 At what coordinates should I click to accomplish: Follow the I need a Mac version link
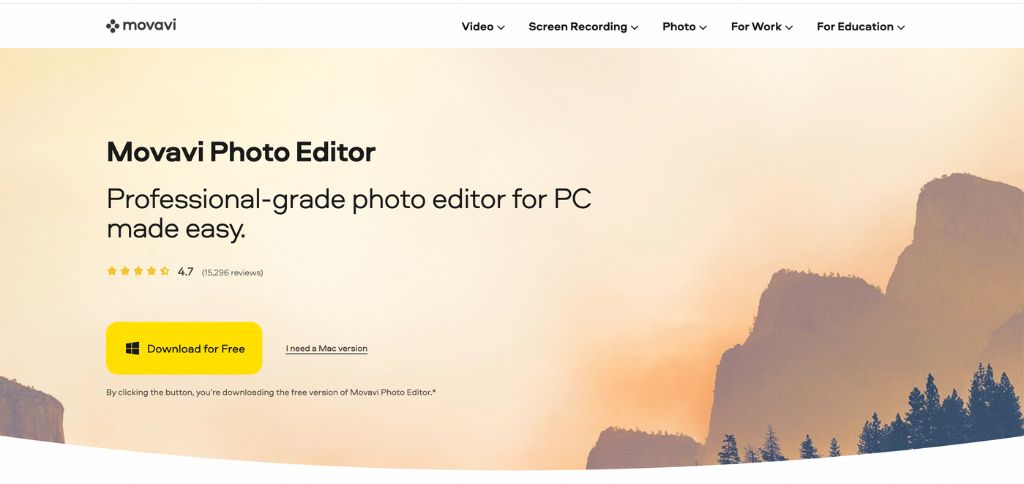coord(327,349)
